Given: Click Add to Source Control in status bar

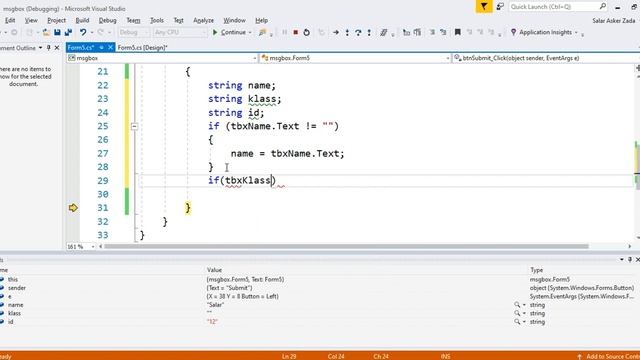Looking at the screenshot, I should point(608,357).
